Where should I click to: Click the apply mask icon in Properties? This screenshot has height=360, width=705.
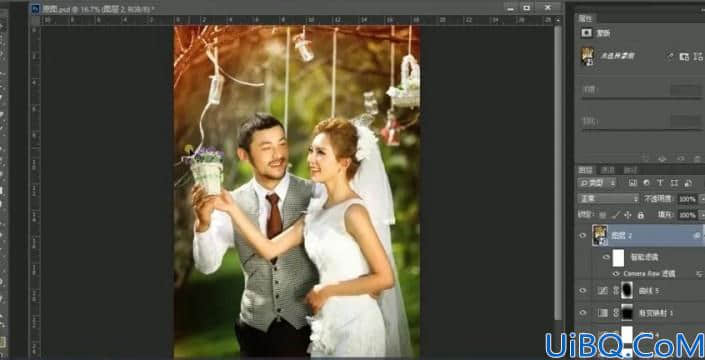662,158
